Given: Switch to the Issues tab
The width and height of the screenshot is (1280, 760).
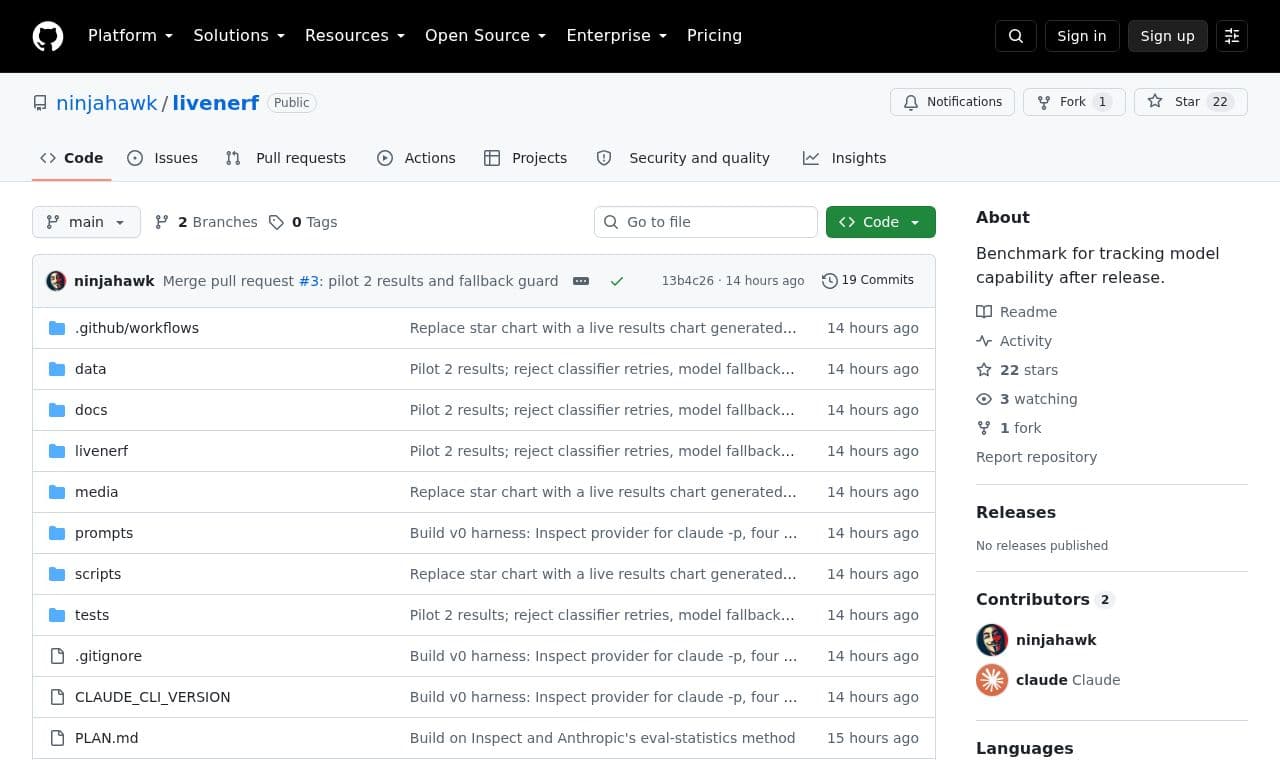Looking at the screenshot, I should tap(163, 158).
